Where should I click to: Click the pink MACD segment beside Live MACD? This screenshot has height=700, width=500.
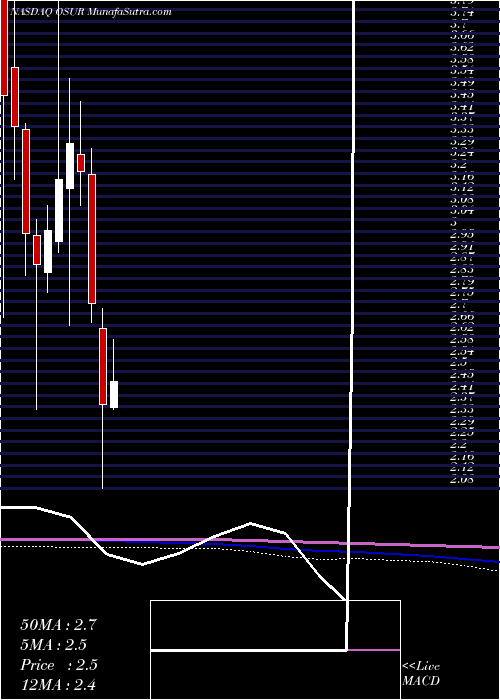pos(374,650)
